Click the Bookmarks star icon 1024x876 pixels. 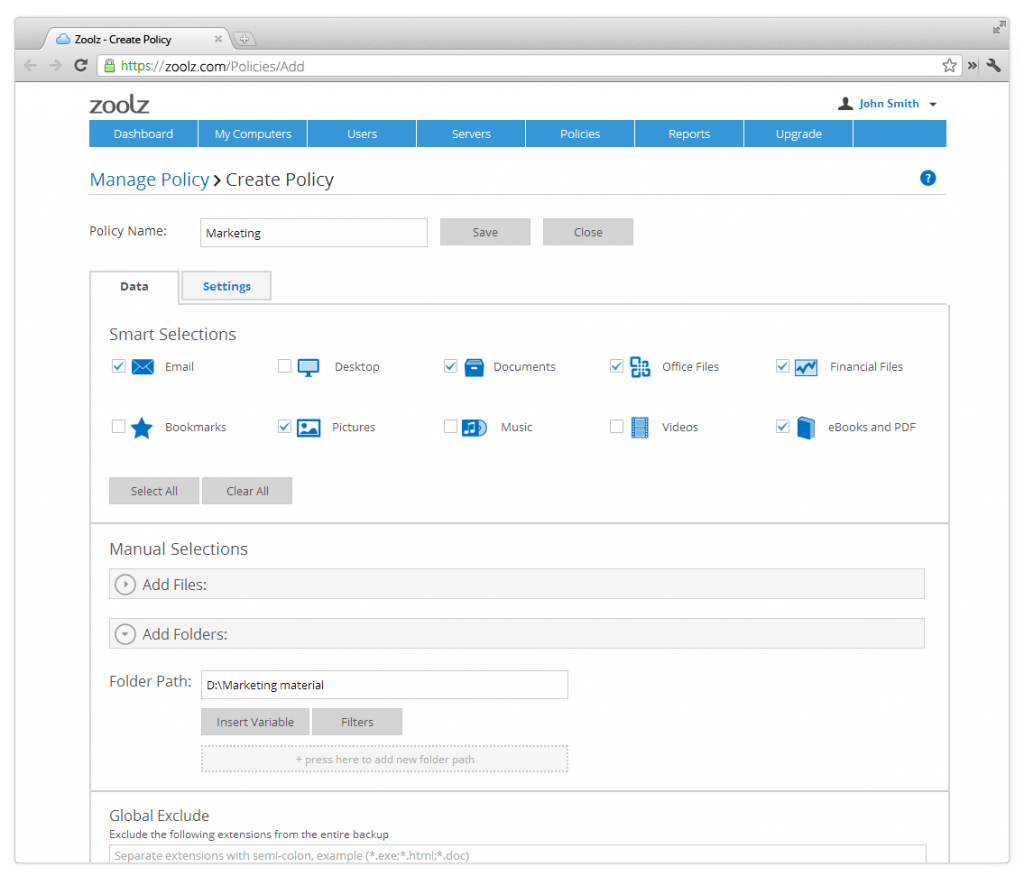point(140,427)
